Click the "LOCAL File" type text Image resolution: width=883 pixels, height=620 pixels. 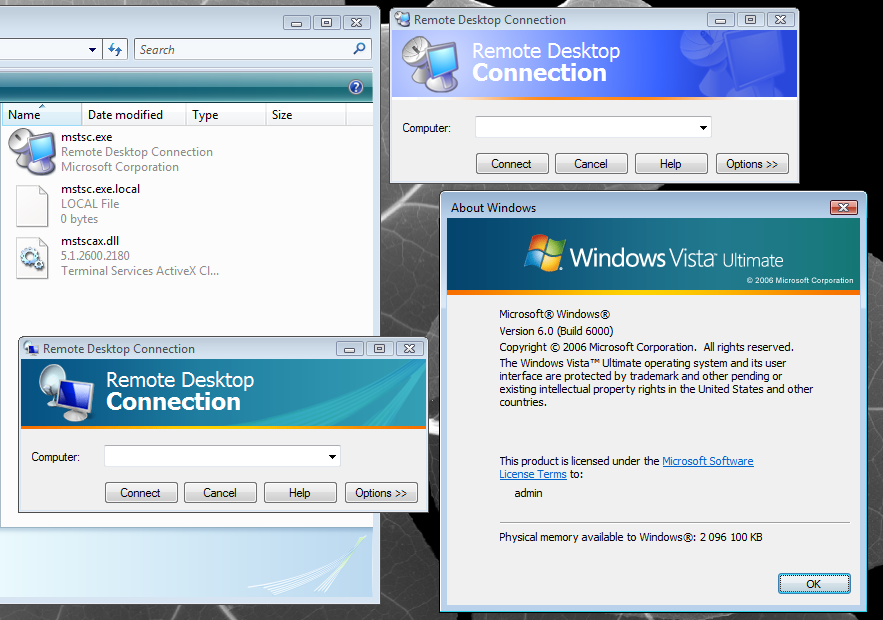coord(90,204)
